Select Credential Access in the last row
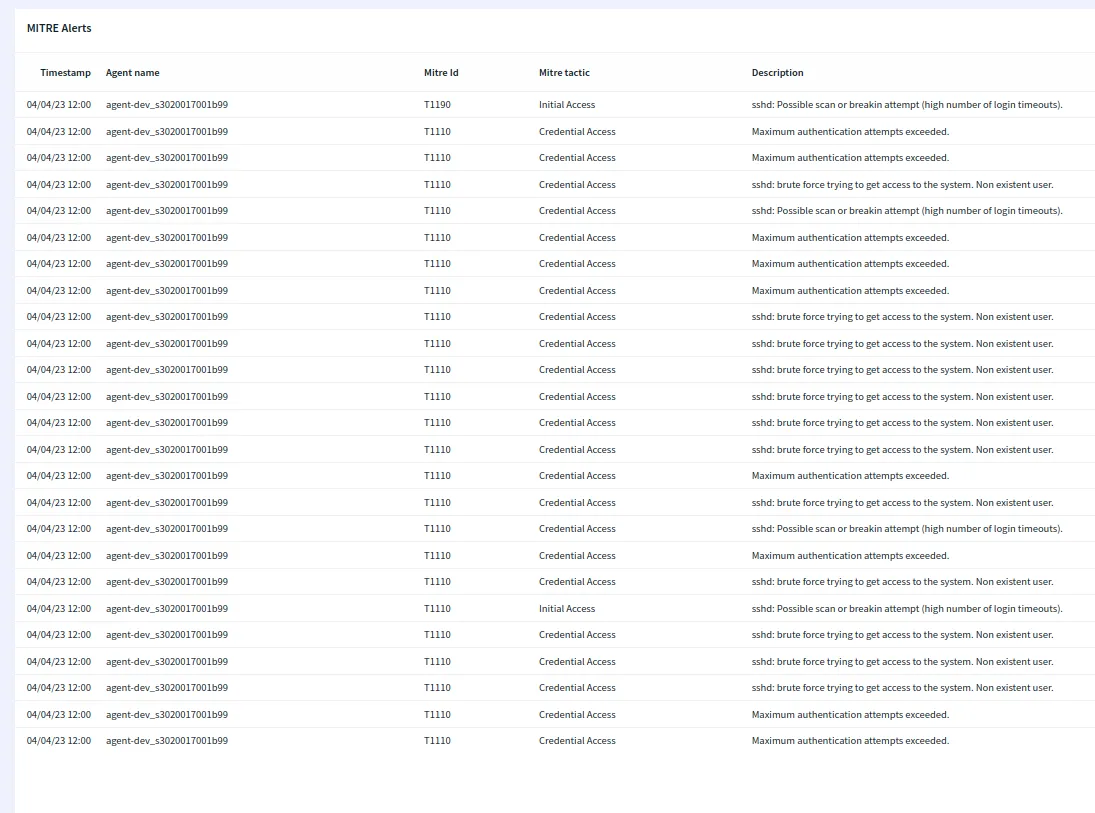This screenshot has height=813, width=1095. click(x=577, y=741)
